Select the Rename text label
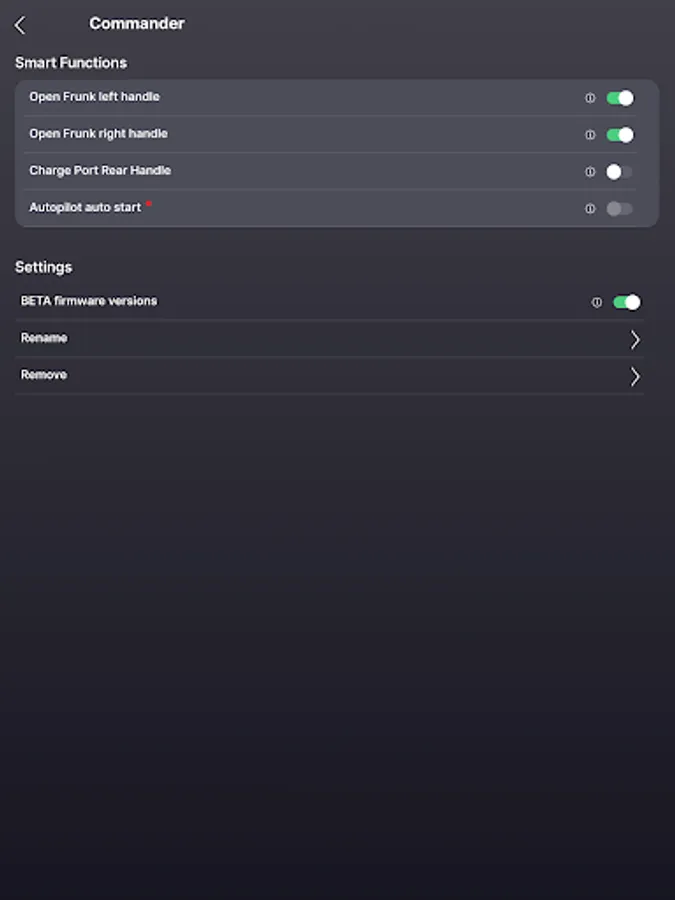Viewport: 675px width, 900px height. [44, 338]
